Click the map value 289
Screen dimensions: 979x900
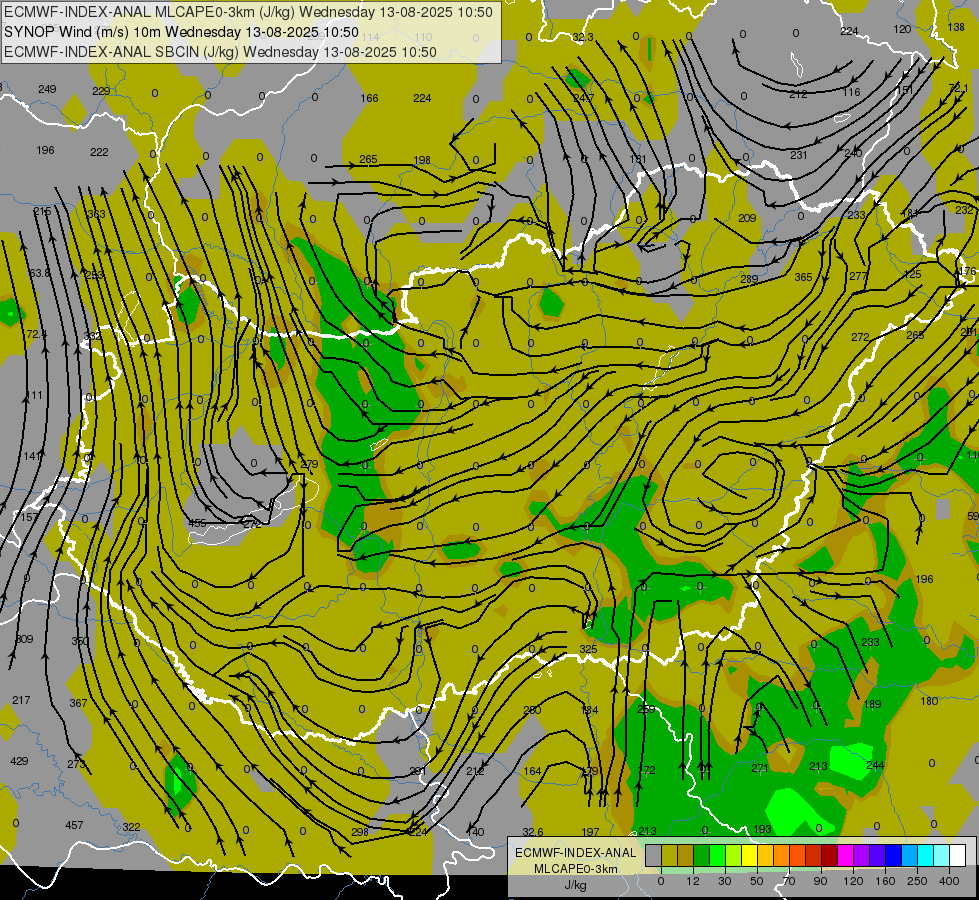(749, 279)
